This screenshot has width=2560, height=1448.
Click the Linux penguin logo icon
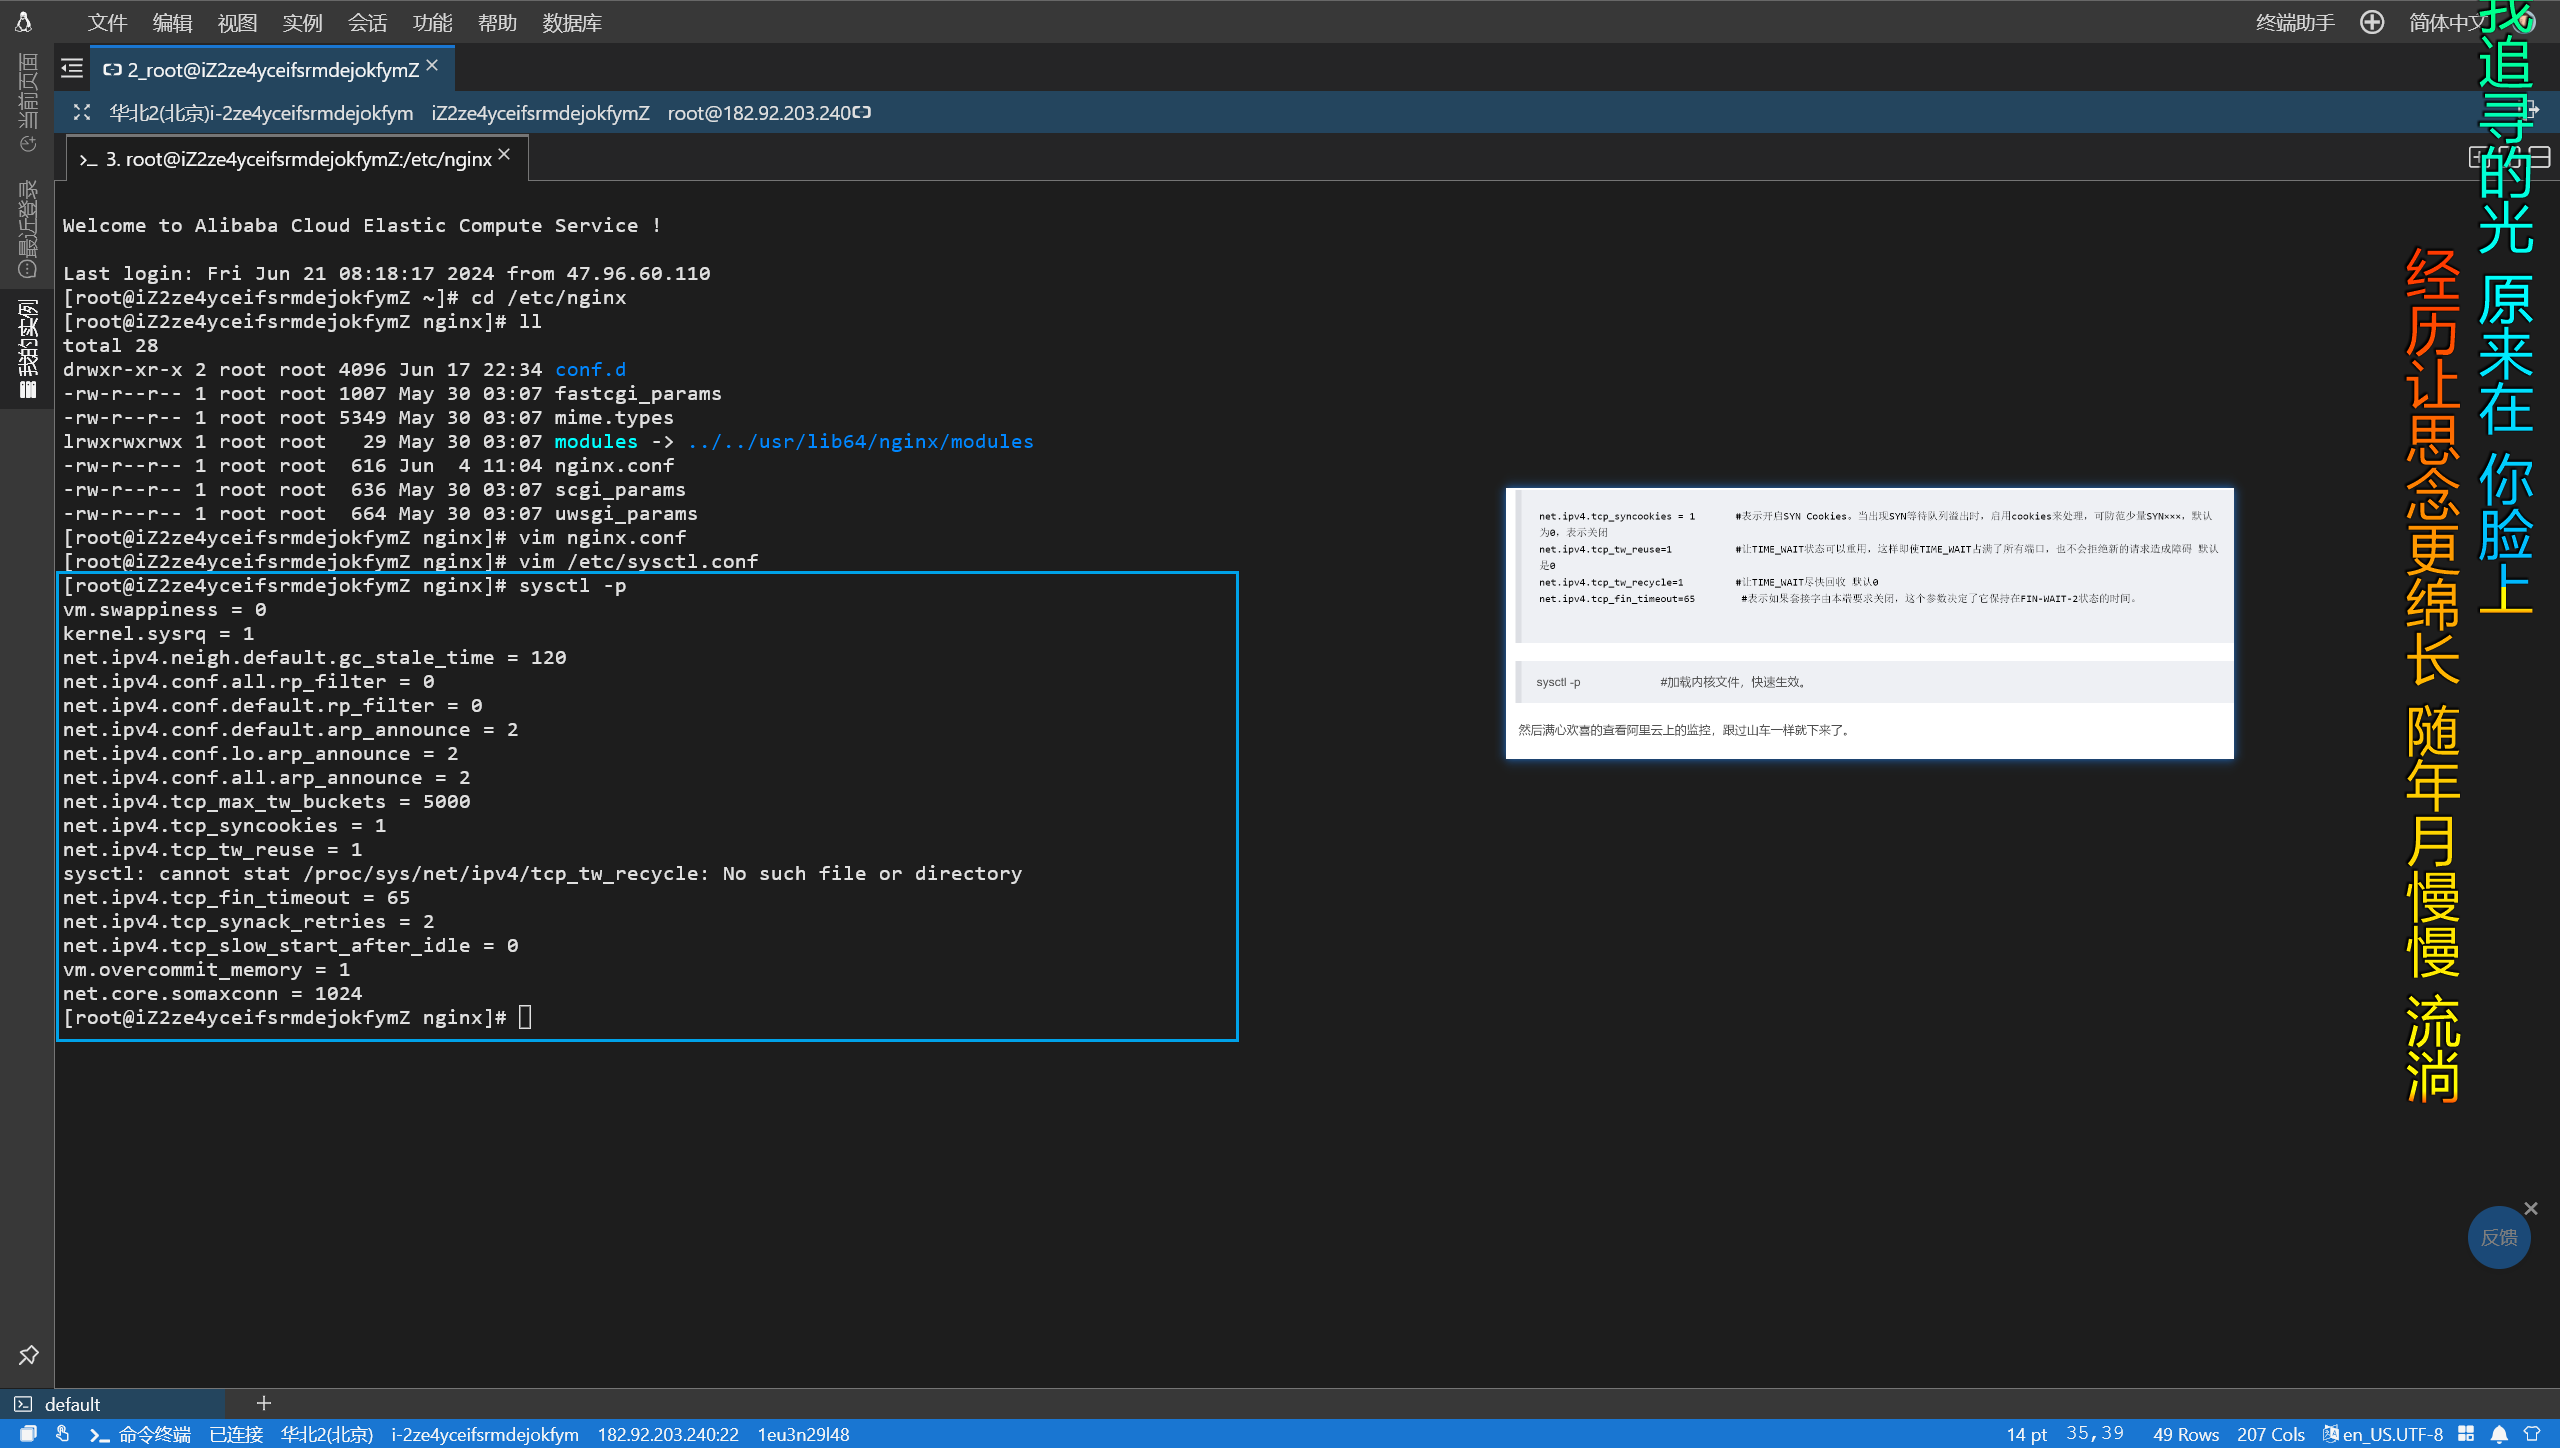click(24, 21)
